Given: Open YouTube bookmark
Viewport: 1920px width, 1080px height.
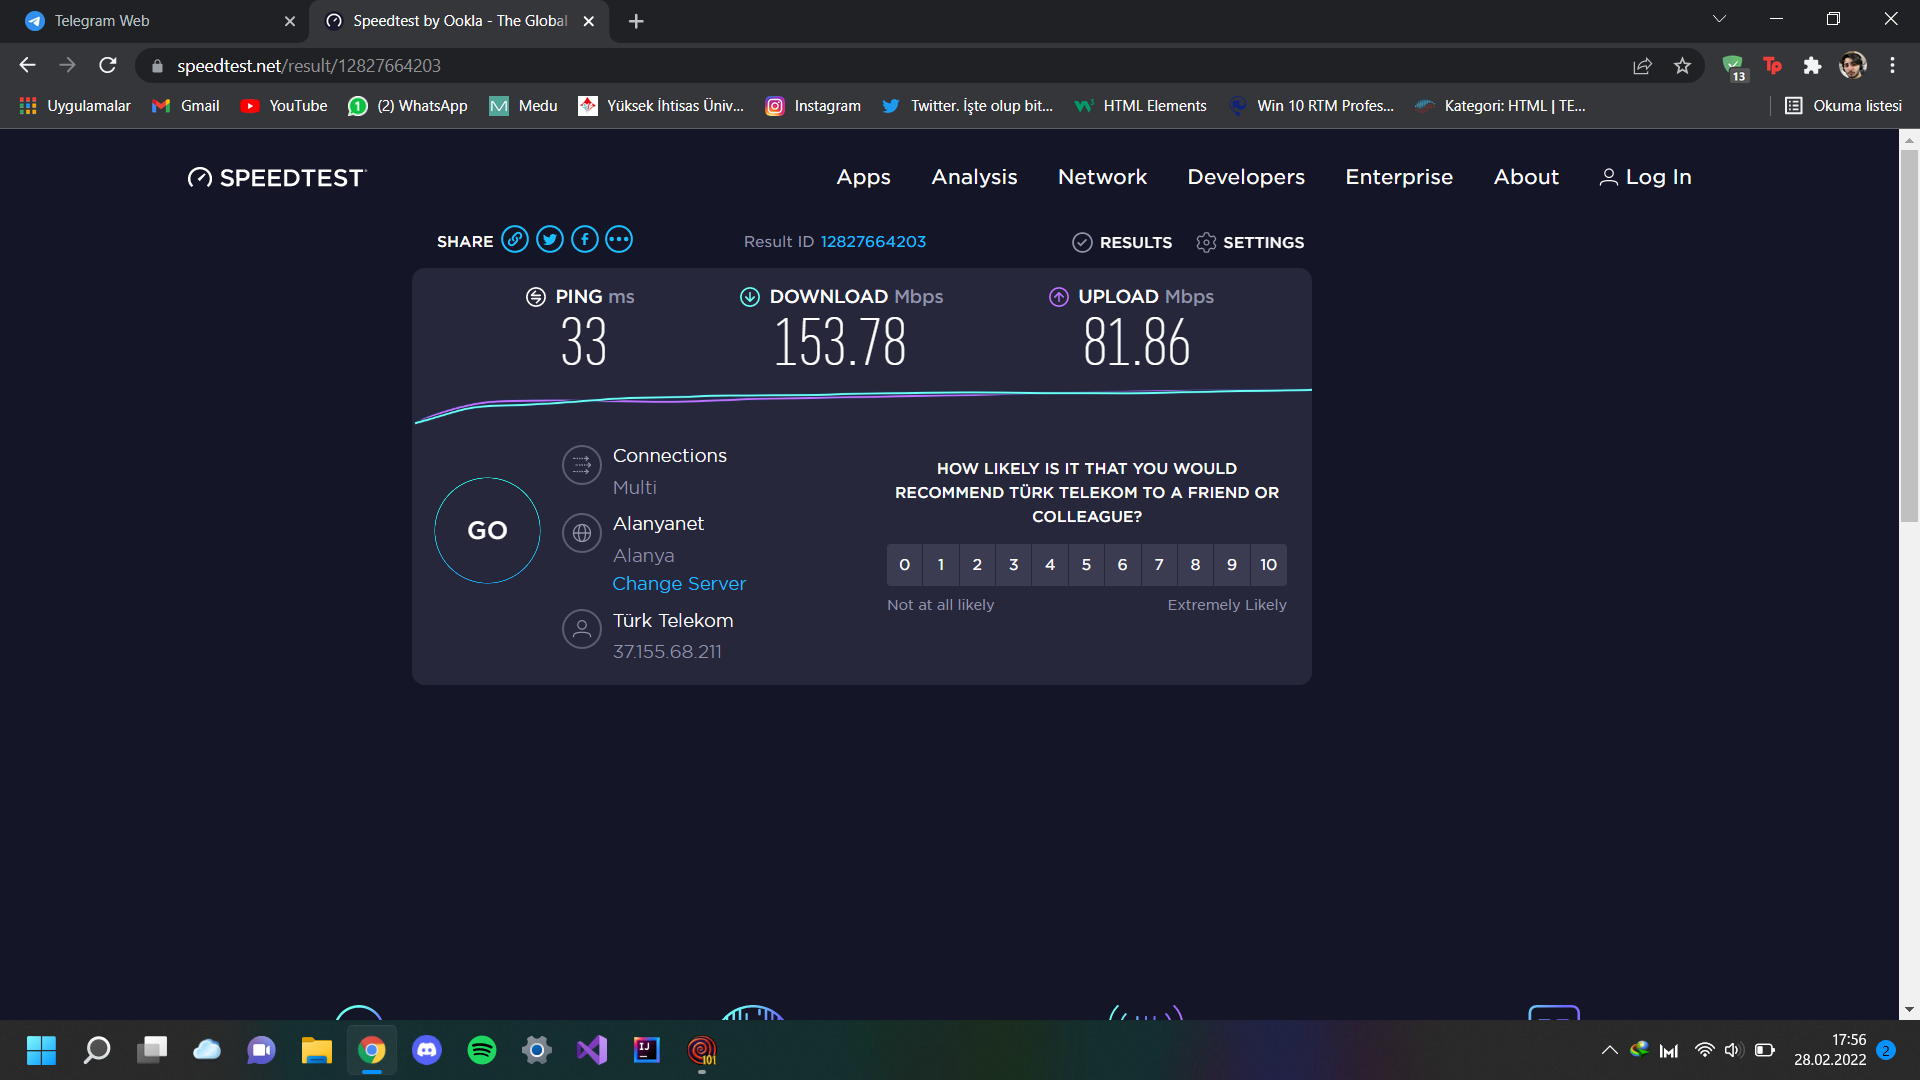Looking at the screenshot, I should 284,106.
